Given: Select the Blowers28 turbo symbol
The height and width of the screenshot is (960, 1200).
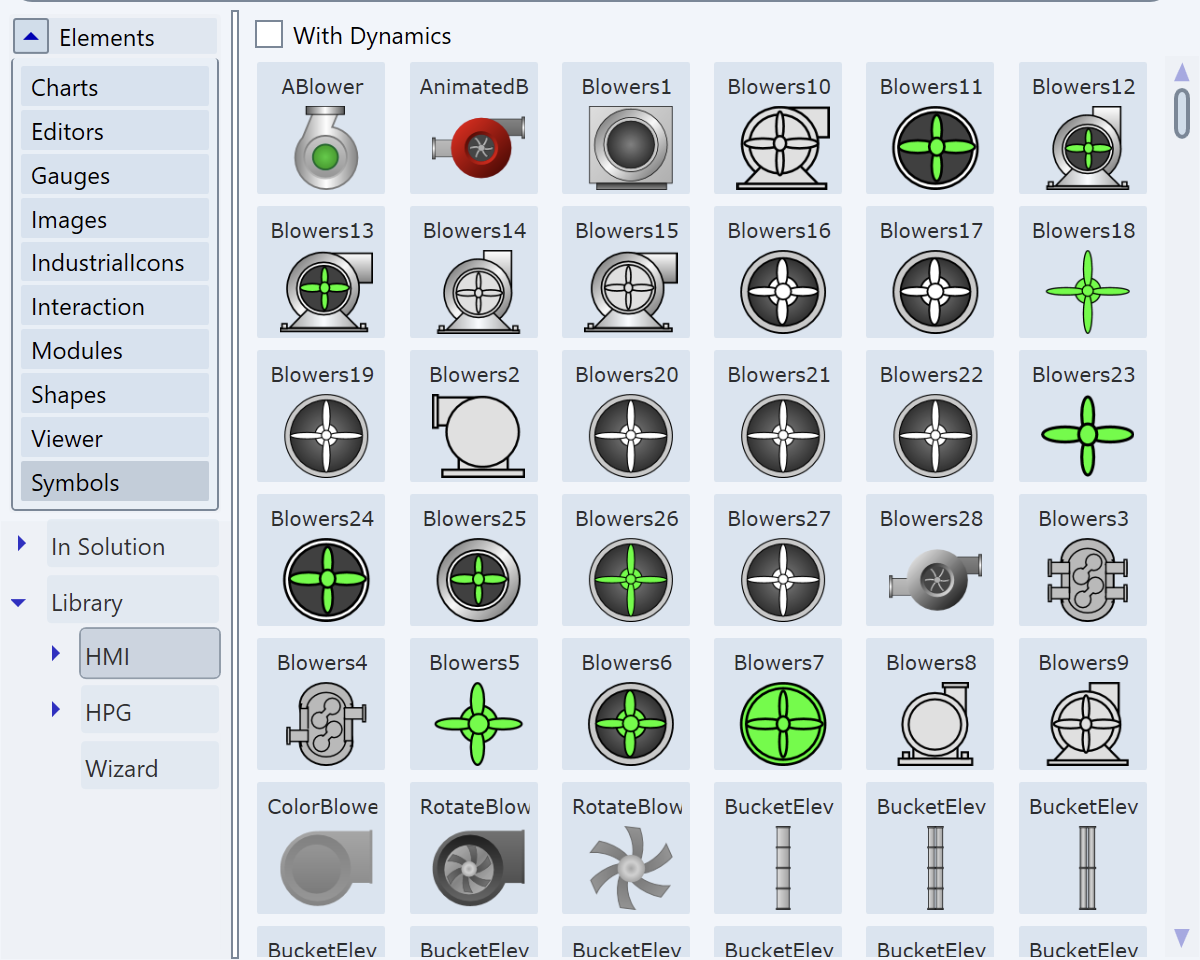Looking at the screenshot, I should [930, 560].
